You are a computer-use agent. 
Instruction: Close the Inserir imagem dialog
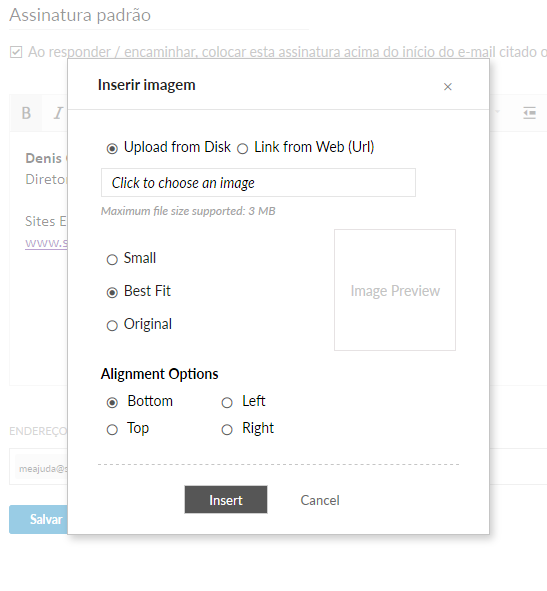click(447, 87)
